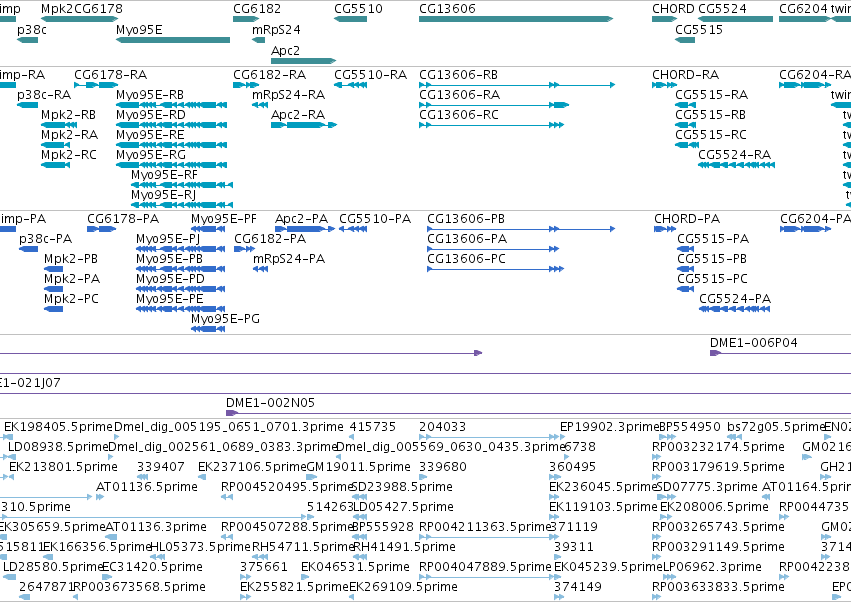Click transcript Mpk2-RB
This screenshot has width=851, height=602.
coord(68,115)
